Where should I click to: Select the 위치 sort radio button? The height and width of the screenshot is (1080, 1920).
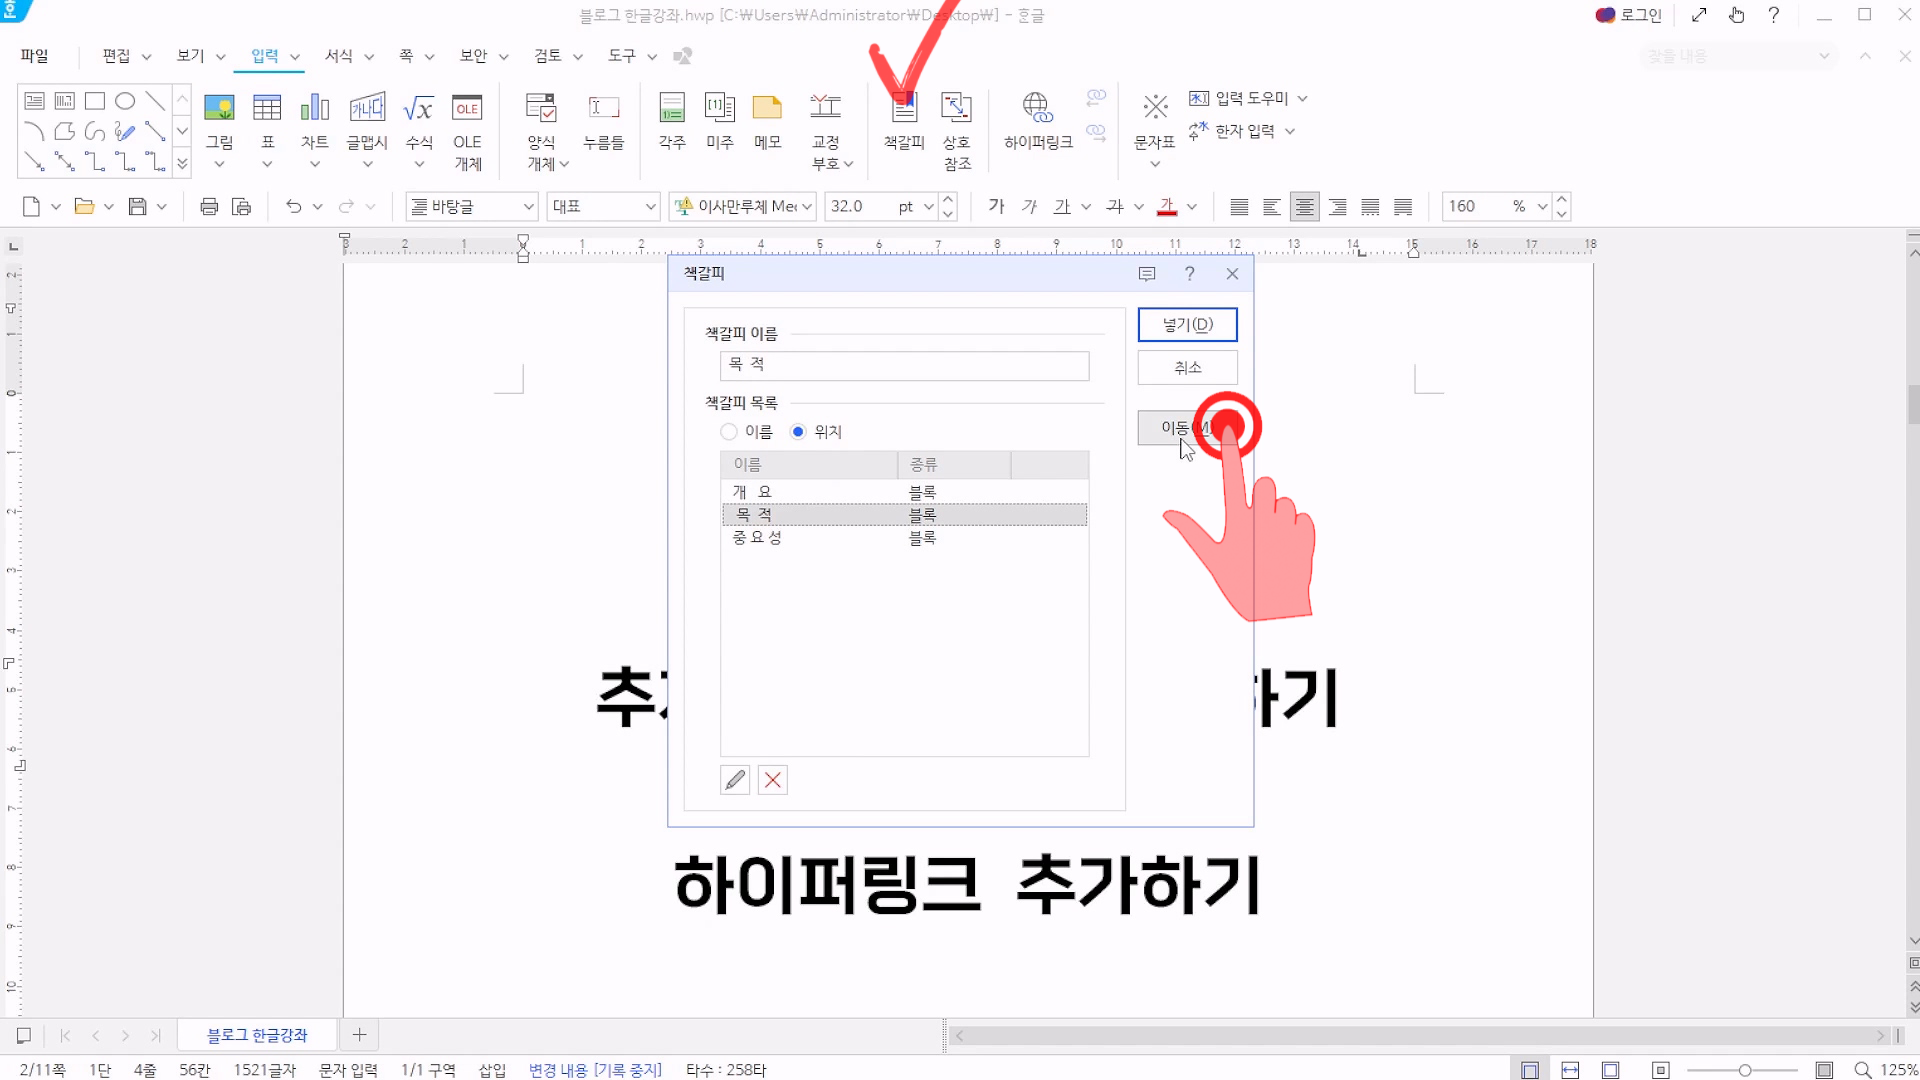798,432
